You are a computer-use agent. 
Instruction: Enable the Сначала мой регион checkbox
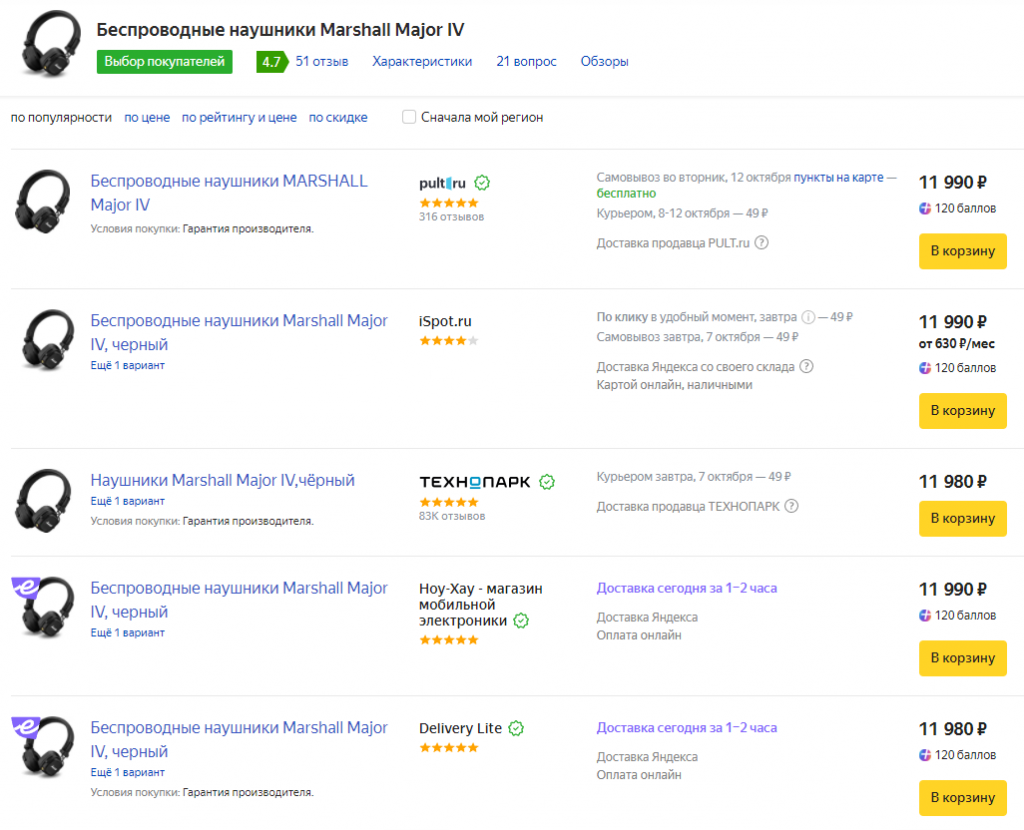409,117
